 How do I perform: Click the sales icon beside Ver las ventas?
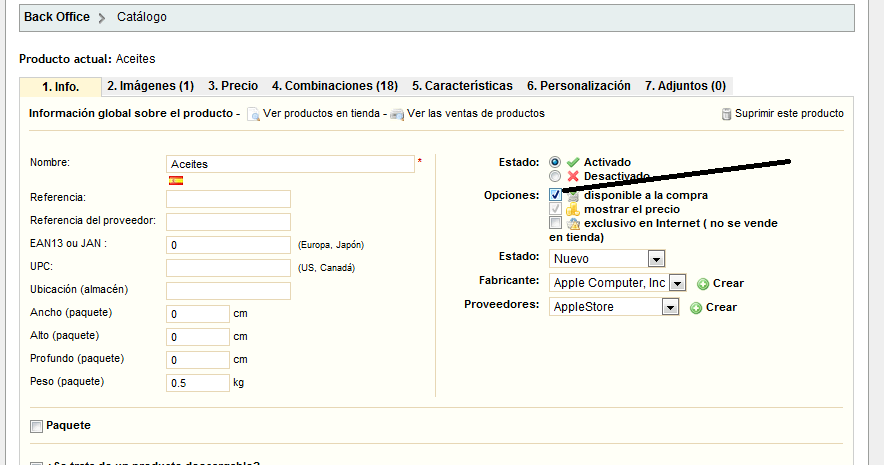pyautogui.click(x=397, y=114)
